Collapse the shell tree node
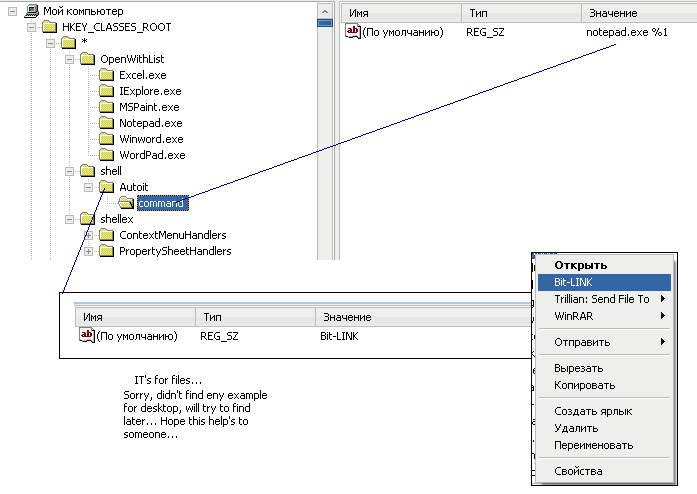This screenshot has height=494, width=697. point(69,171)
